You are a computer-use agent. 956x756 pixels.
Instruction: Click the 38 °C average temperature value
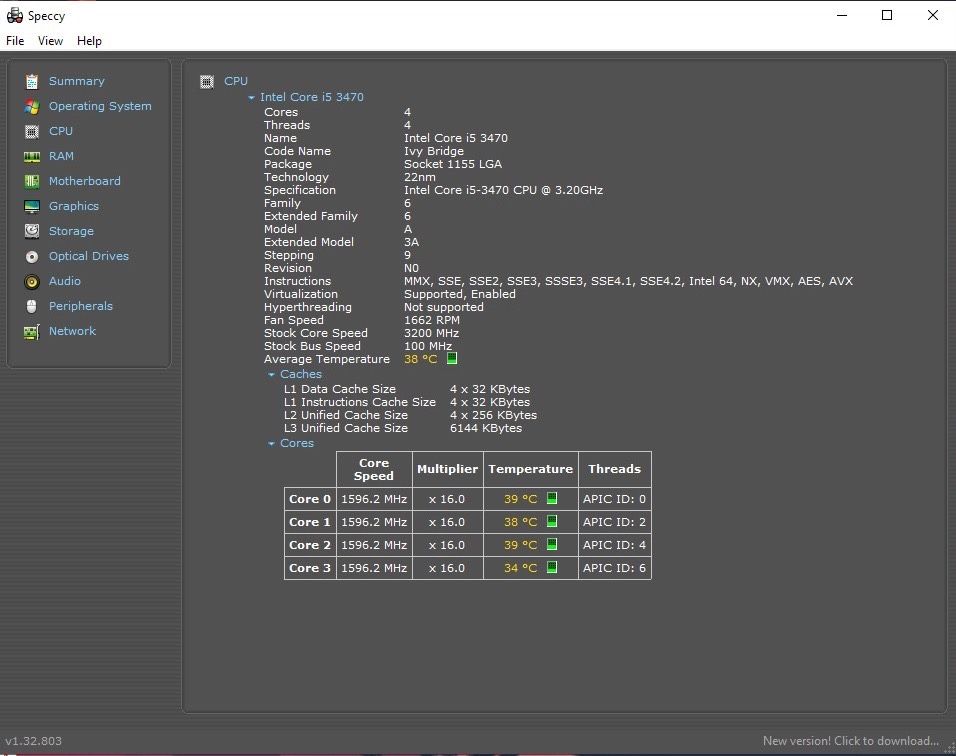421,359
